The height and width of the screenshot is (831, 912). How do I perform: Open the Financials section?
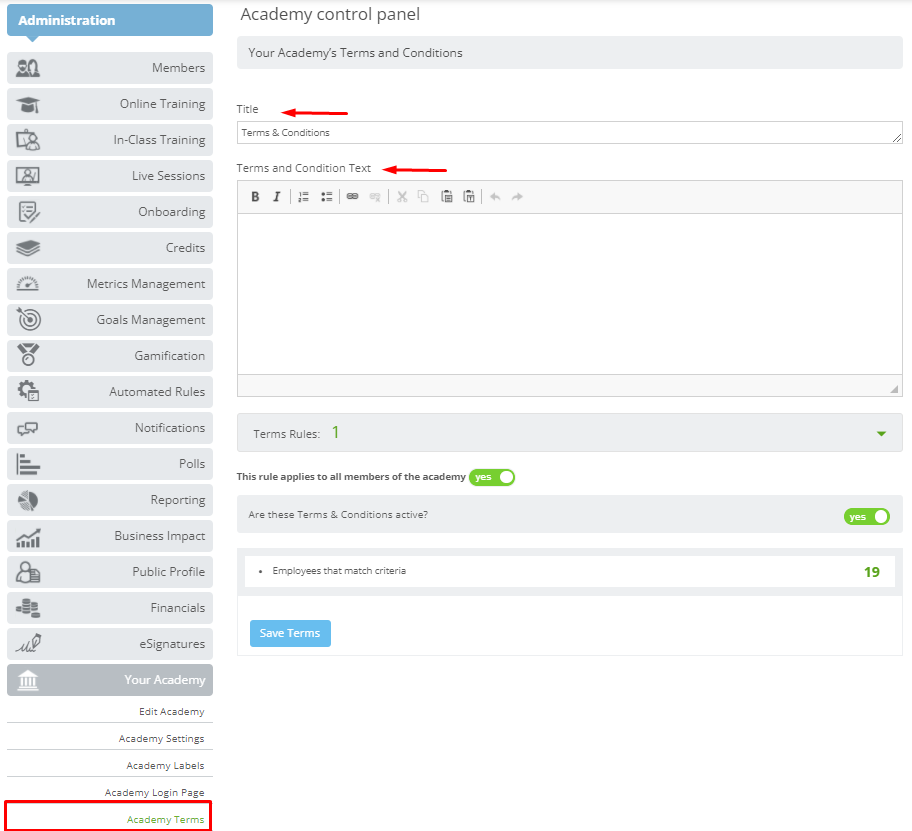point(110,608)
